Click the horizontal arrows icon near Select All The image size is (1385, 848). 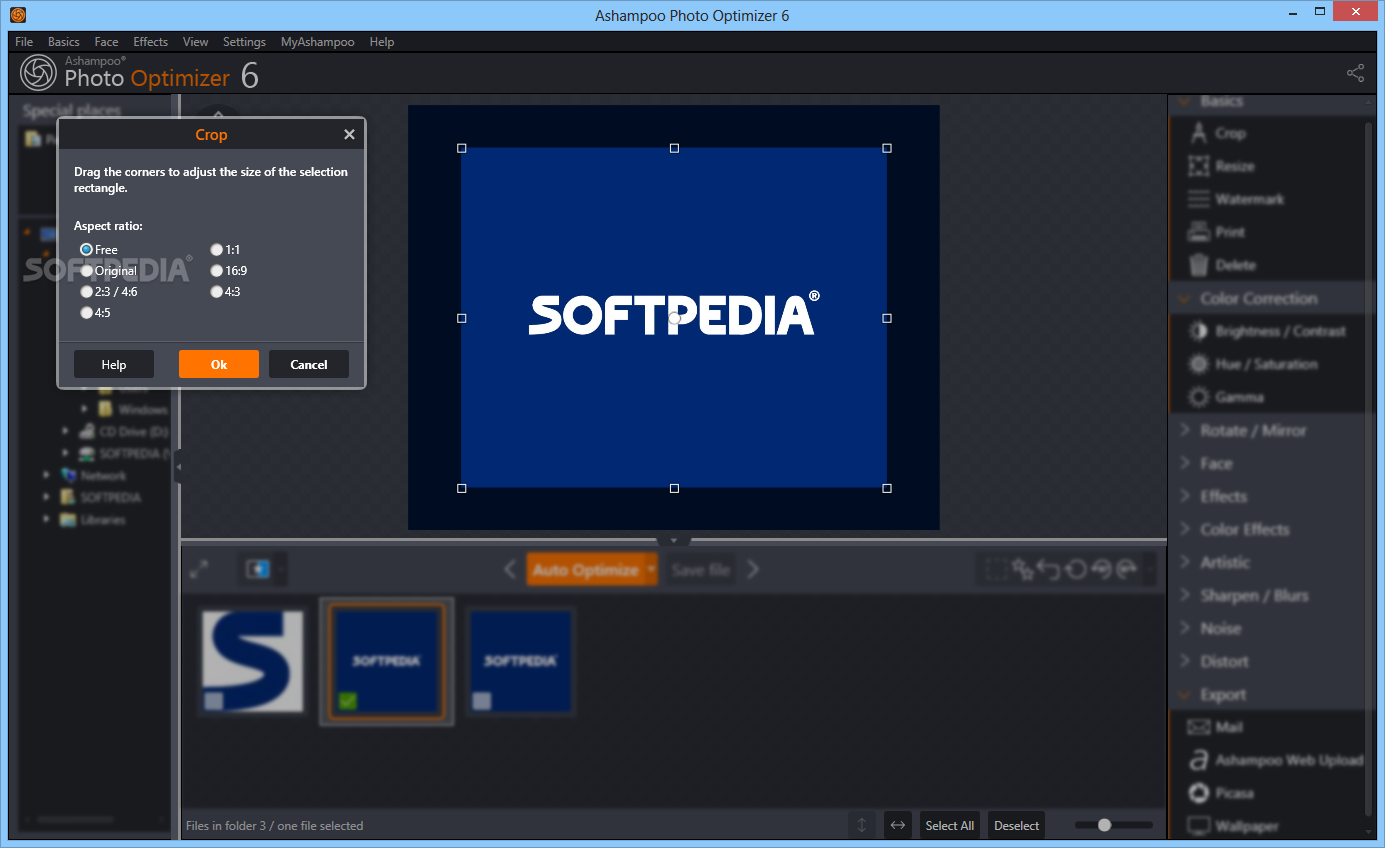898,825
